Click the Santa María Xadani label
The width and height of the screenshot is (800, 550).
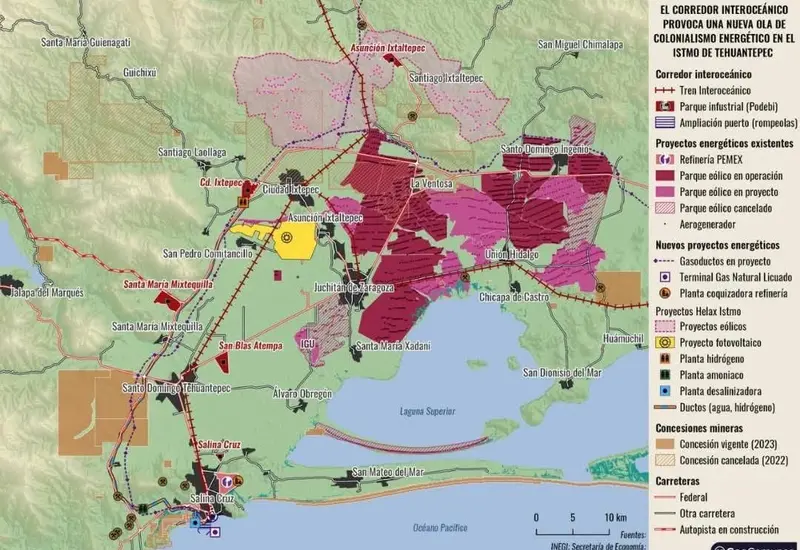point(393,346)
